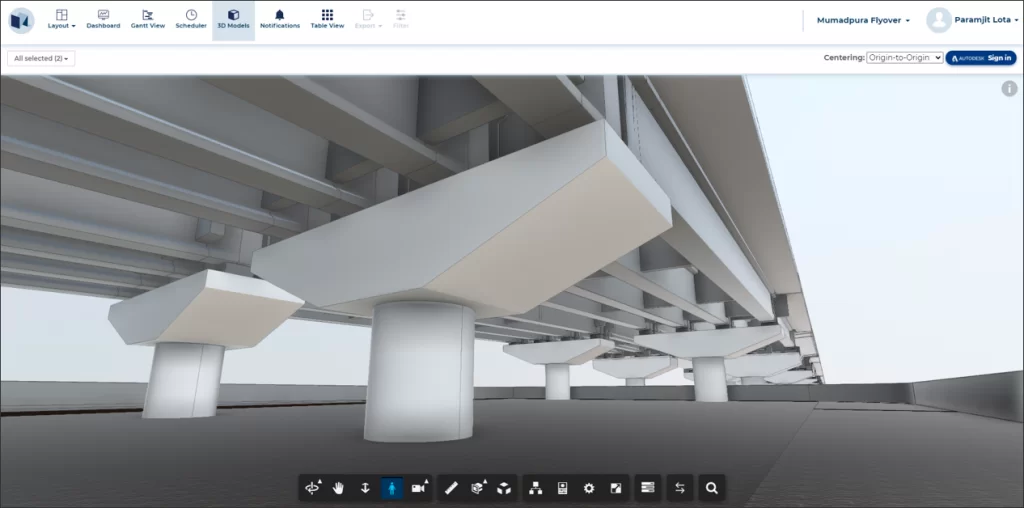Activate the Pan hand tool

(x=339, y=488)
